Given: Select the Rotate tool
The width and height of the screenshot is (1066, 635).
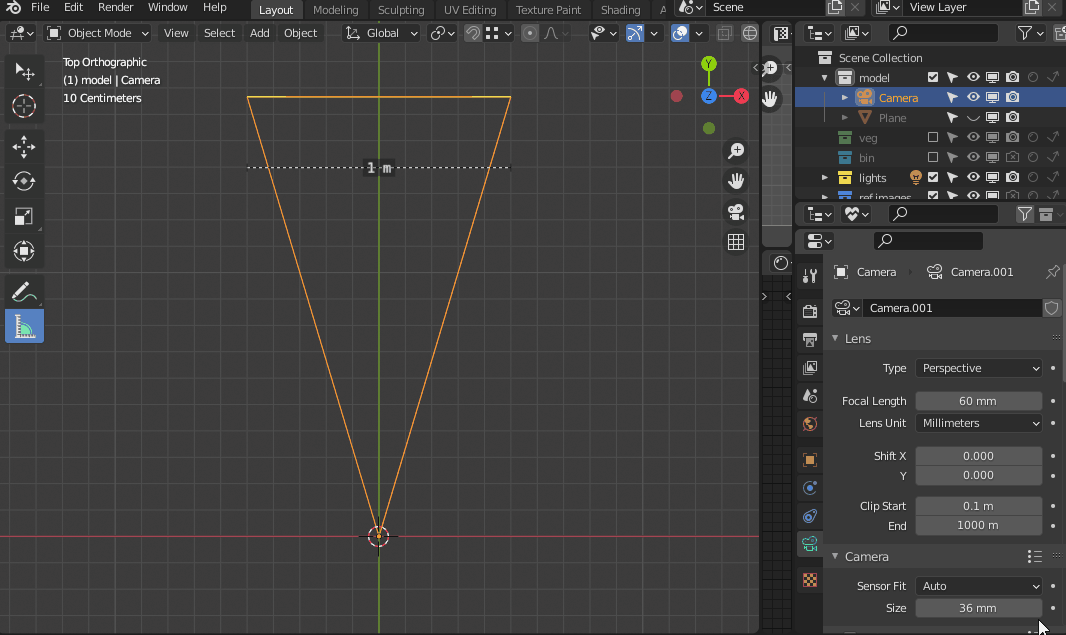Looking at the screenshot, I should point(24,181).
